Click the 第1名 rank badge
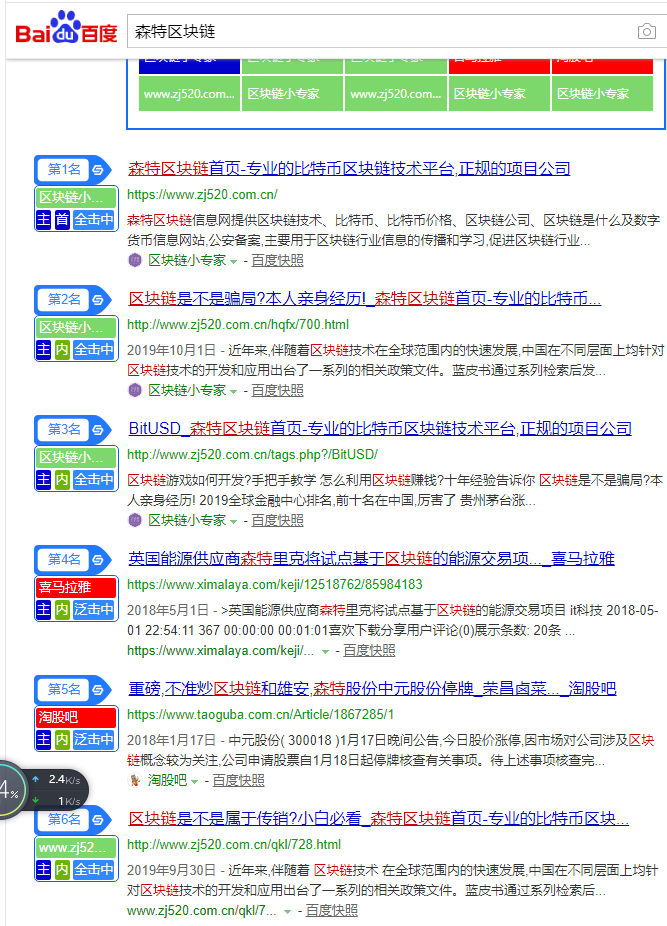The image size is (667, 926). click(x=63, y=170)
